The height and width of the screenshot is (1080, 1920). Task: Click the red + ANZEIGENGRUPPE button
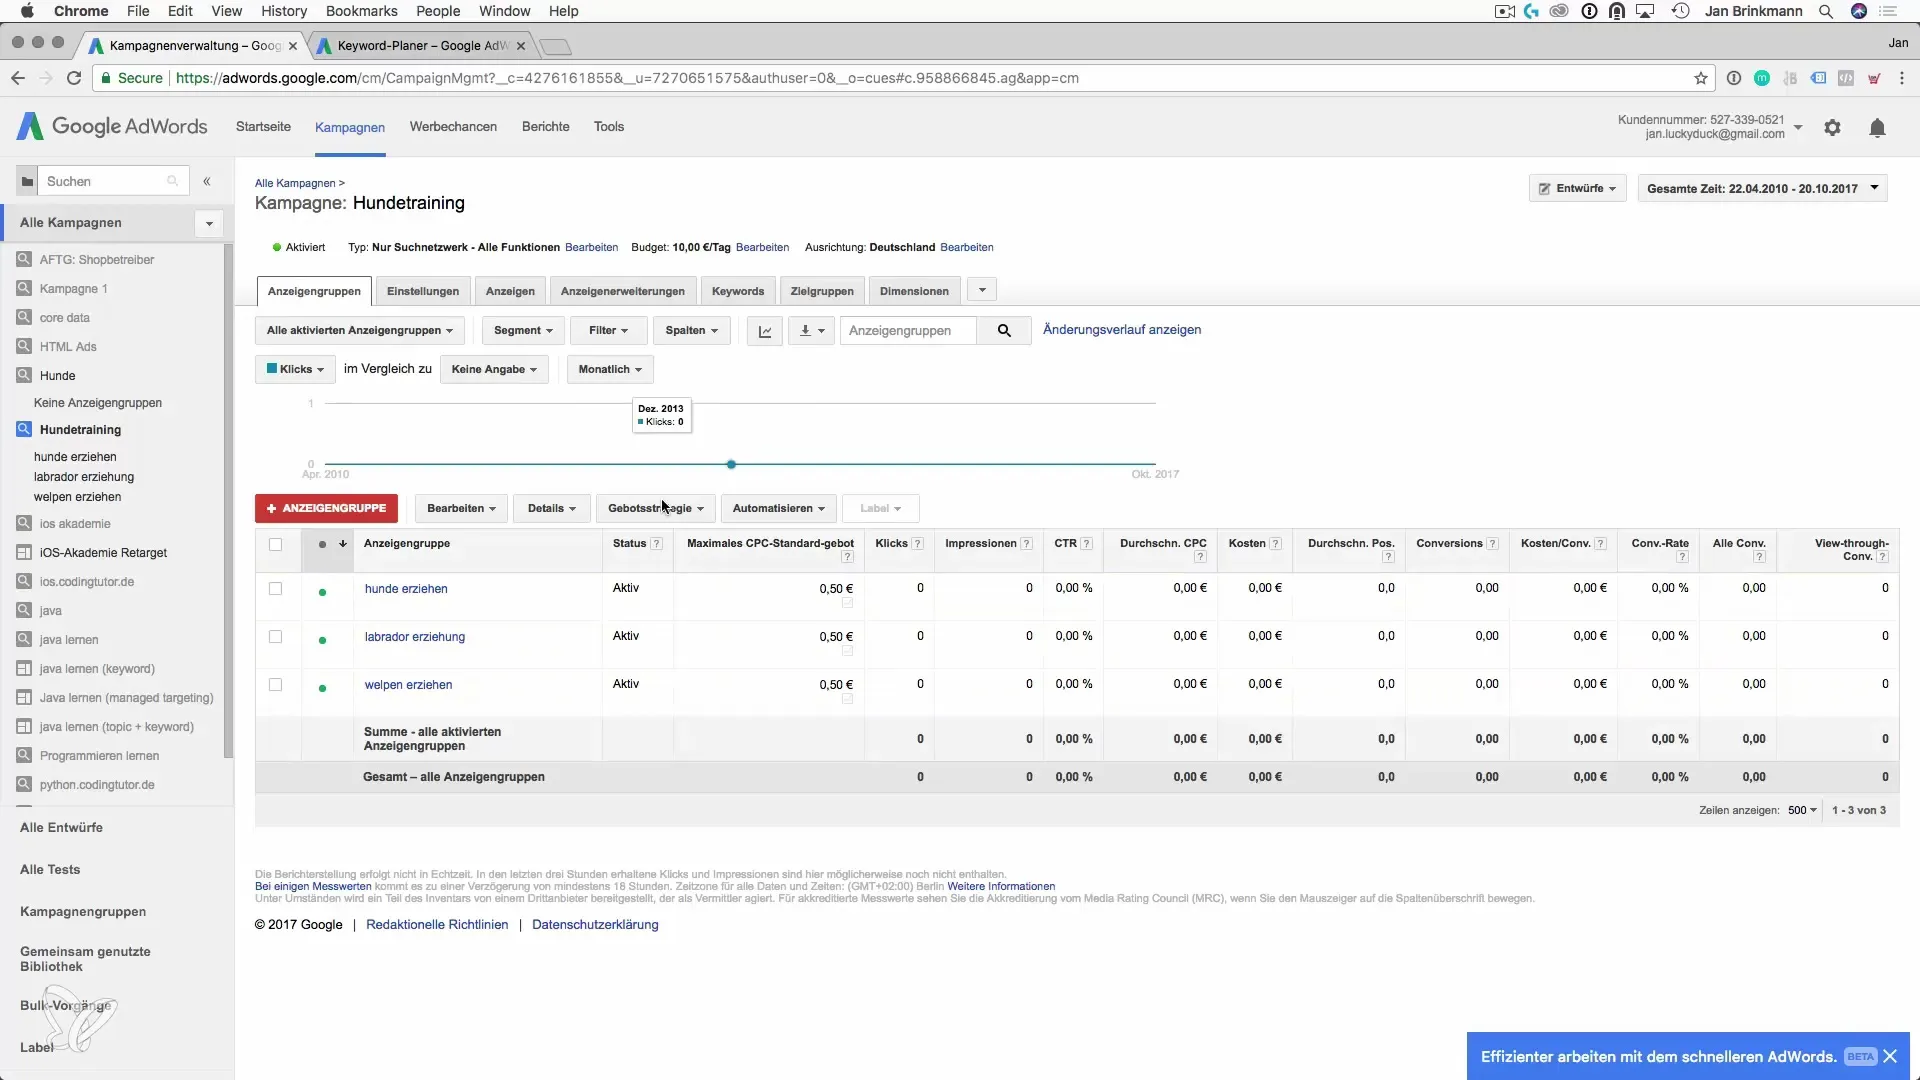click(x=326, y=508)
